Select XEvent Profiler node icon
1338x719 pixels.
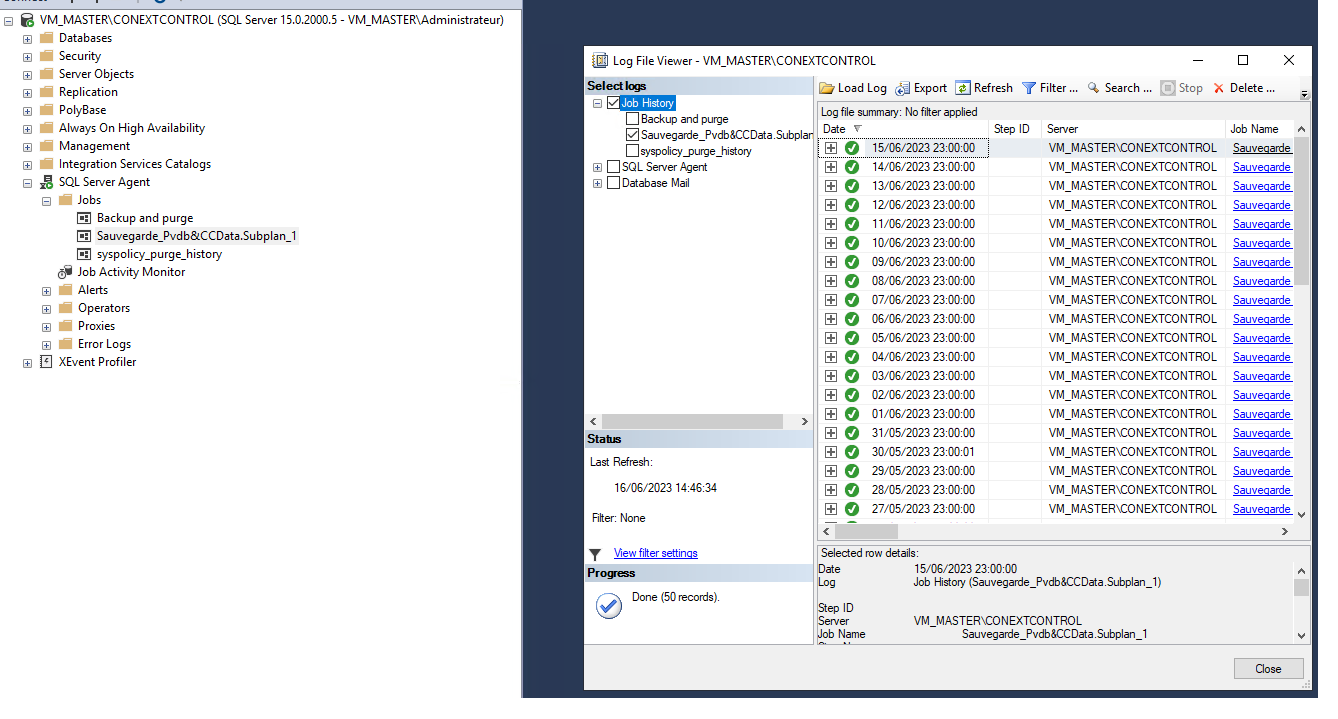(x=46, y=362)
